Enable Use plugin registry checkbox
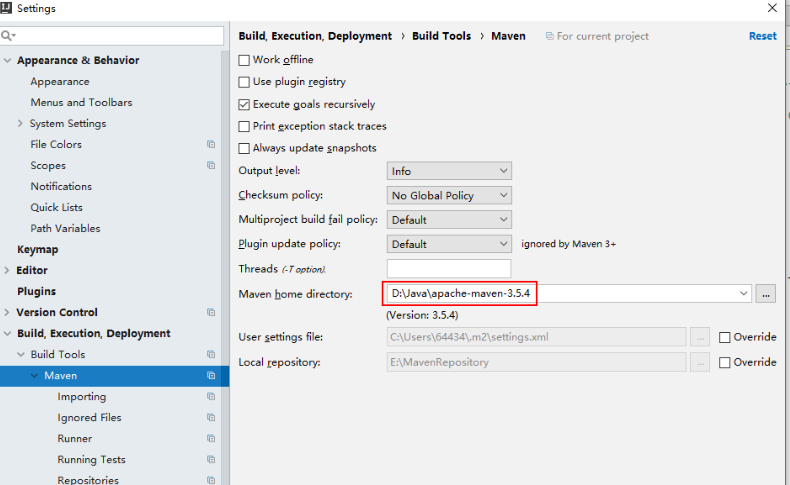This screenshot has width=790, height=485. click(244, 82)
